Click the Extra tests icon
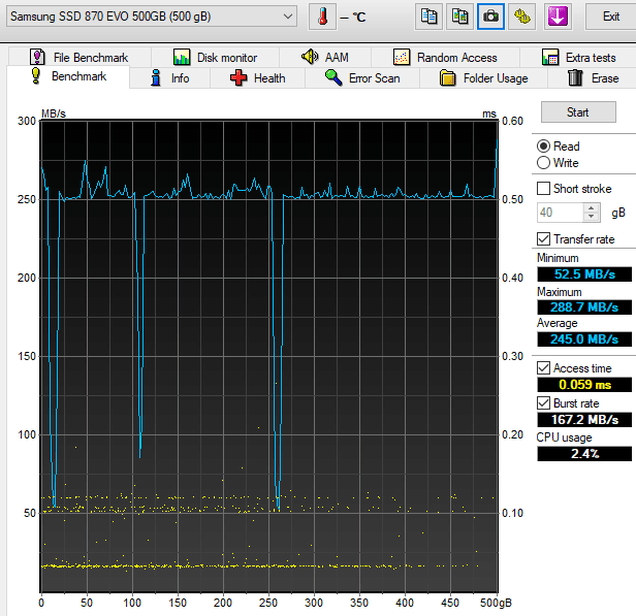636x616 pixels. 550,57
